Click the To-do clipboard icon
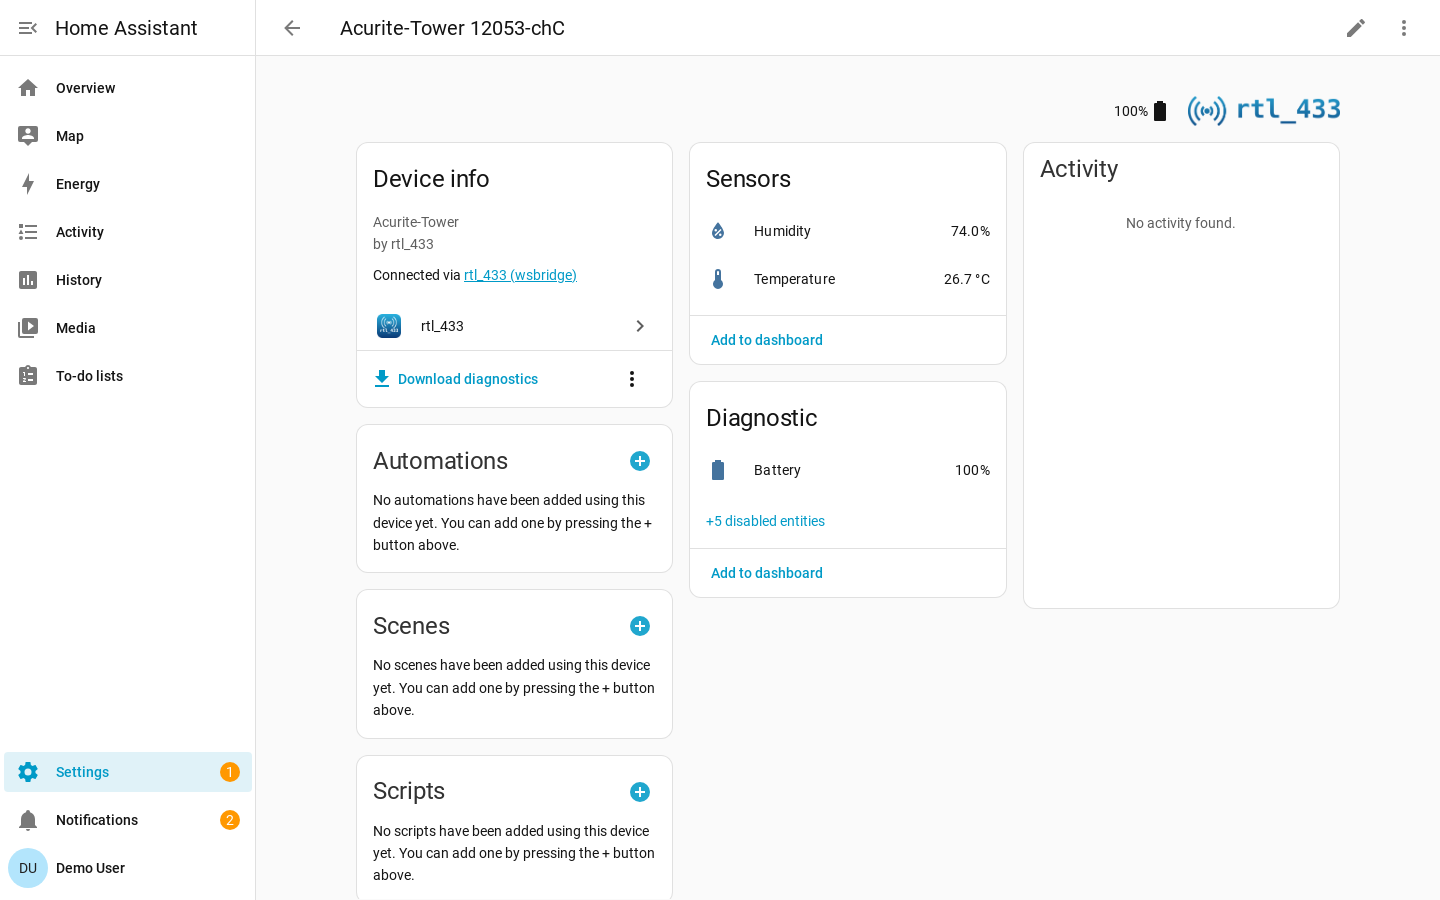The height and width of the screenshot is (900, 1440). (28, 376)
